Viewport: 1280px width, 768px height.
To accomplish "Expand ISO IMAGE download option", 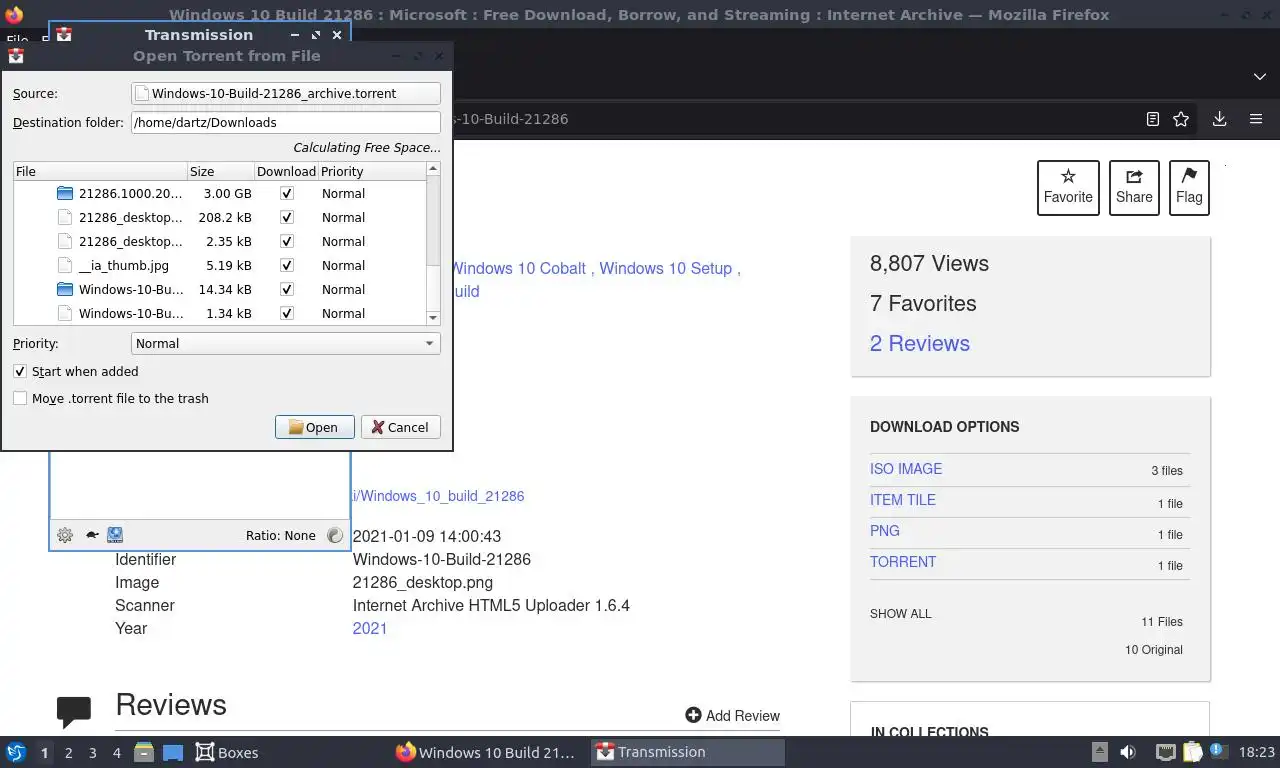I will (906, 469).
